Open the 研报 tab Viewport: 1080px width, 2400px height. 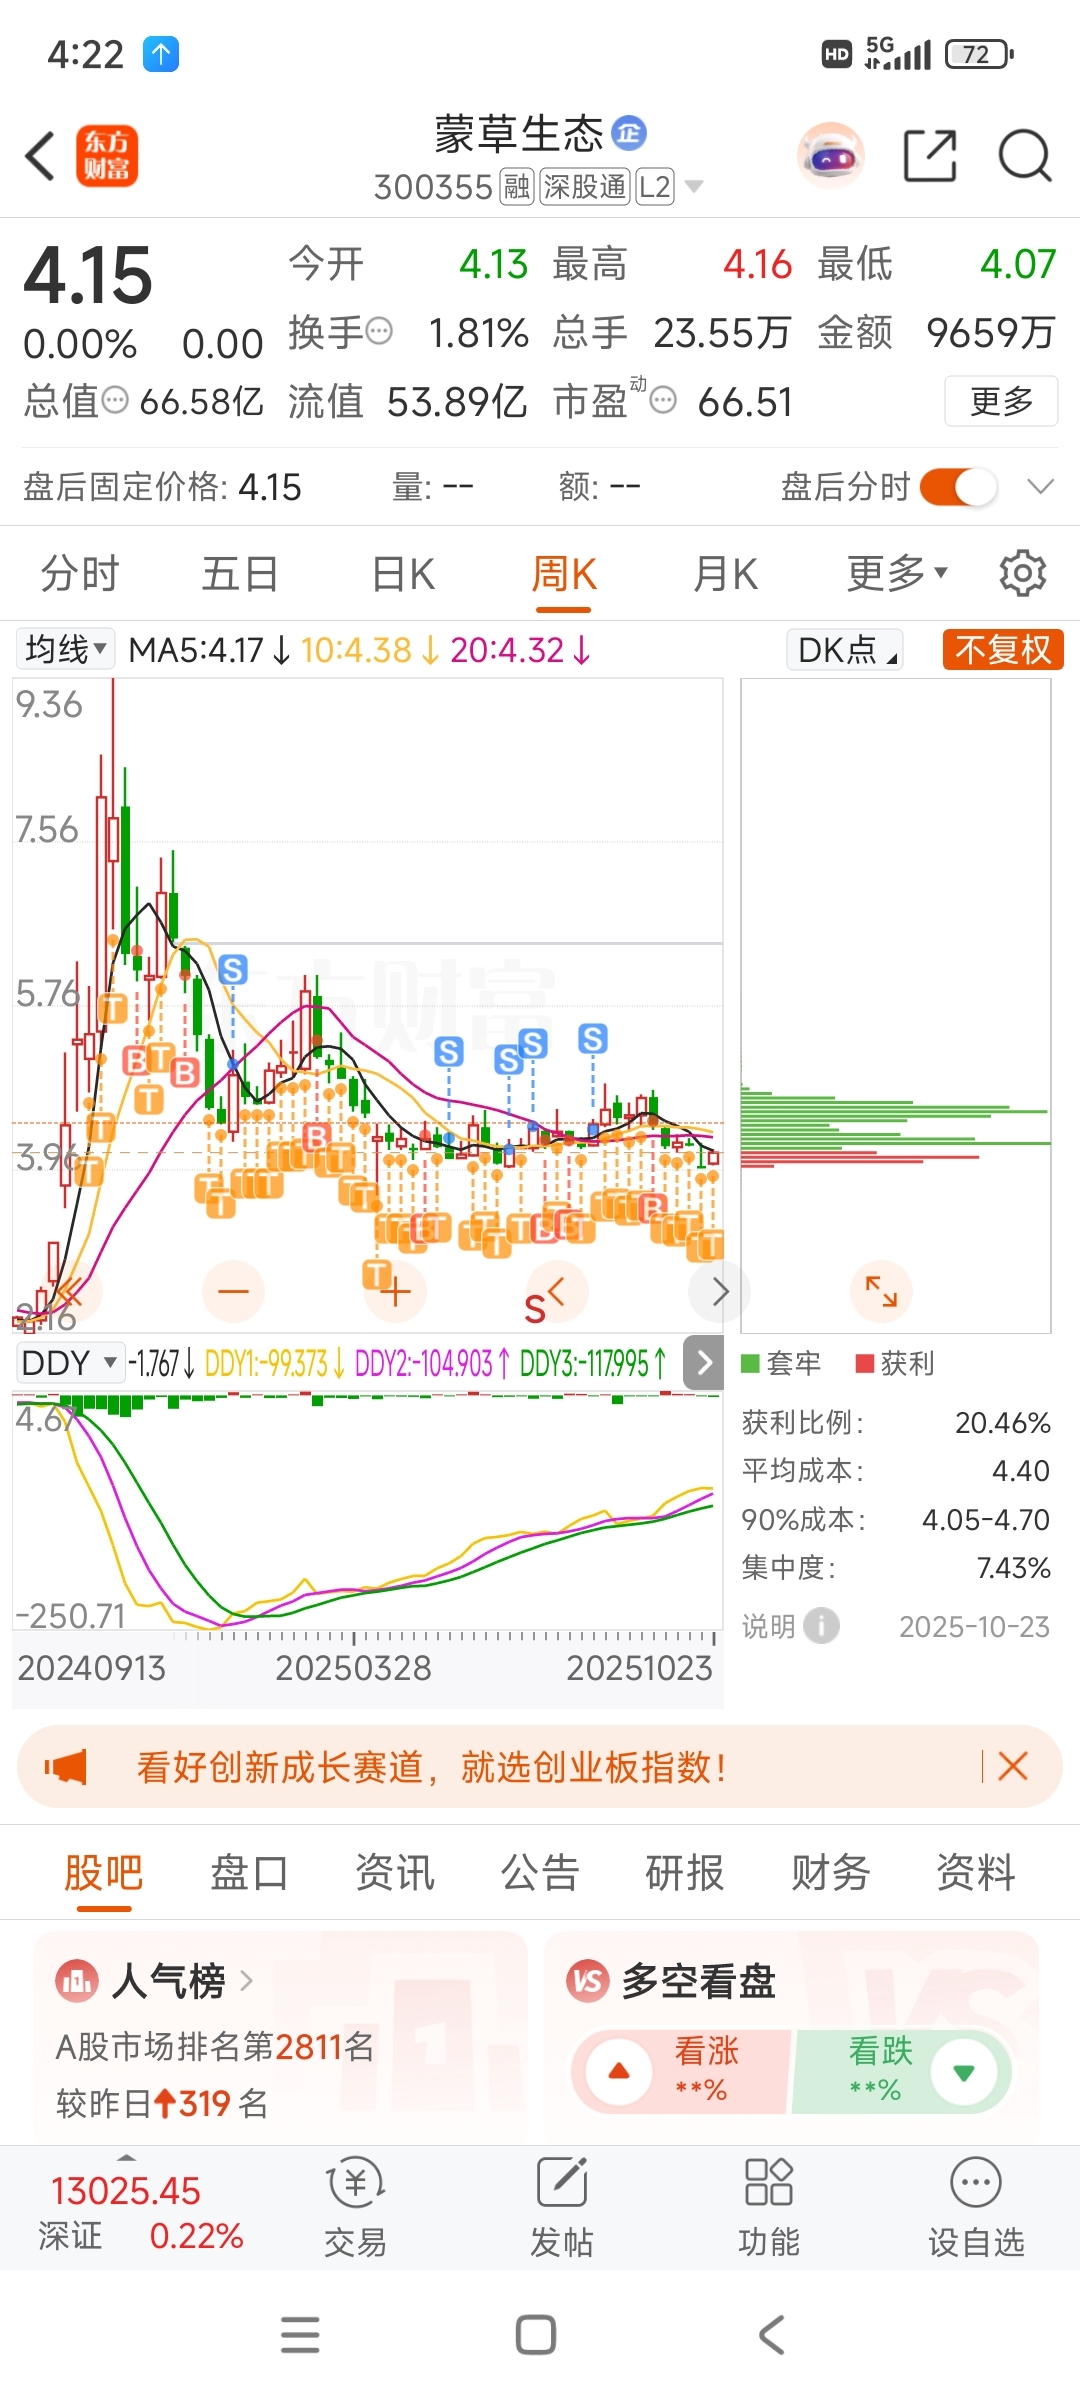coord(685,1872)
